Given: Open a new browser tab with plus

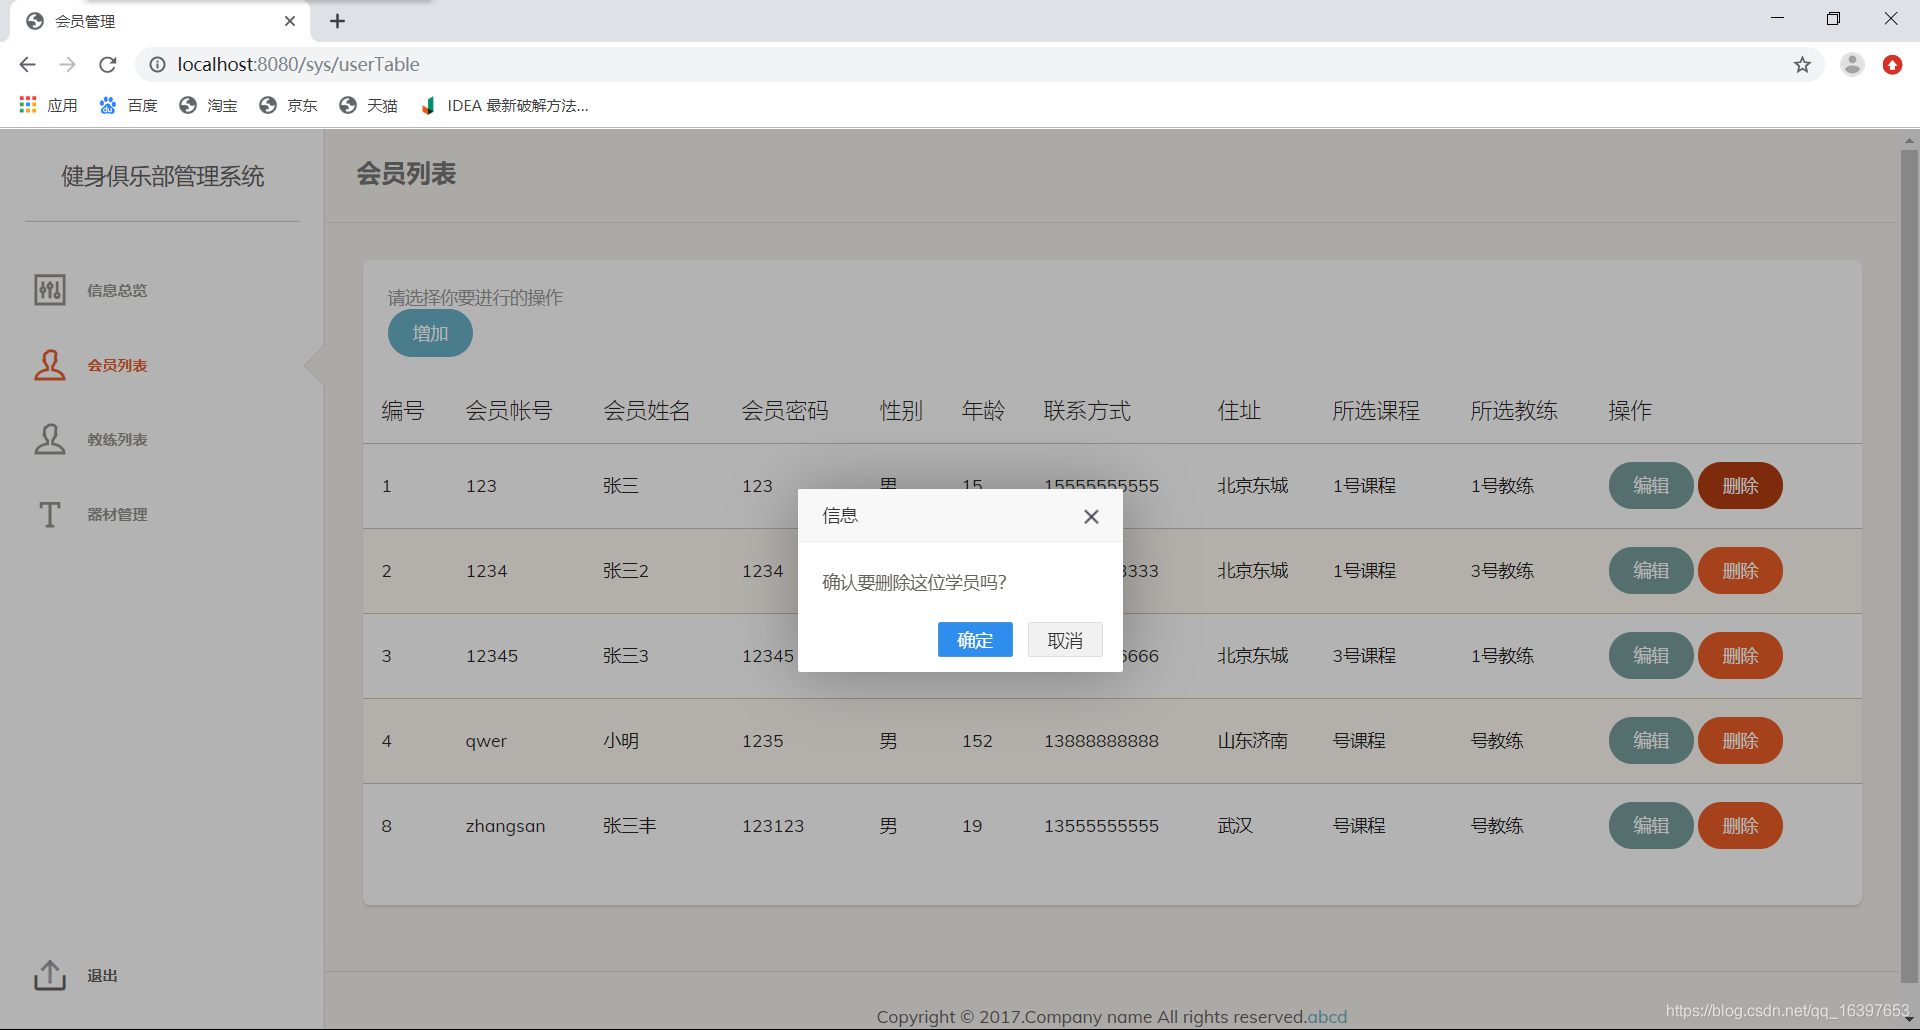Looking at the screenshot, I should click(337, 21).
